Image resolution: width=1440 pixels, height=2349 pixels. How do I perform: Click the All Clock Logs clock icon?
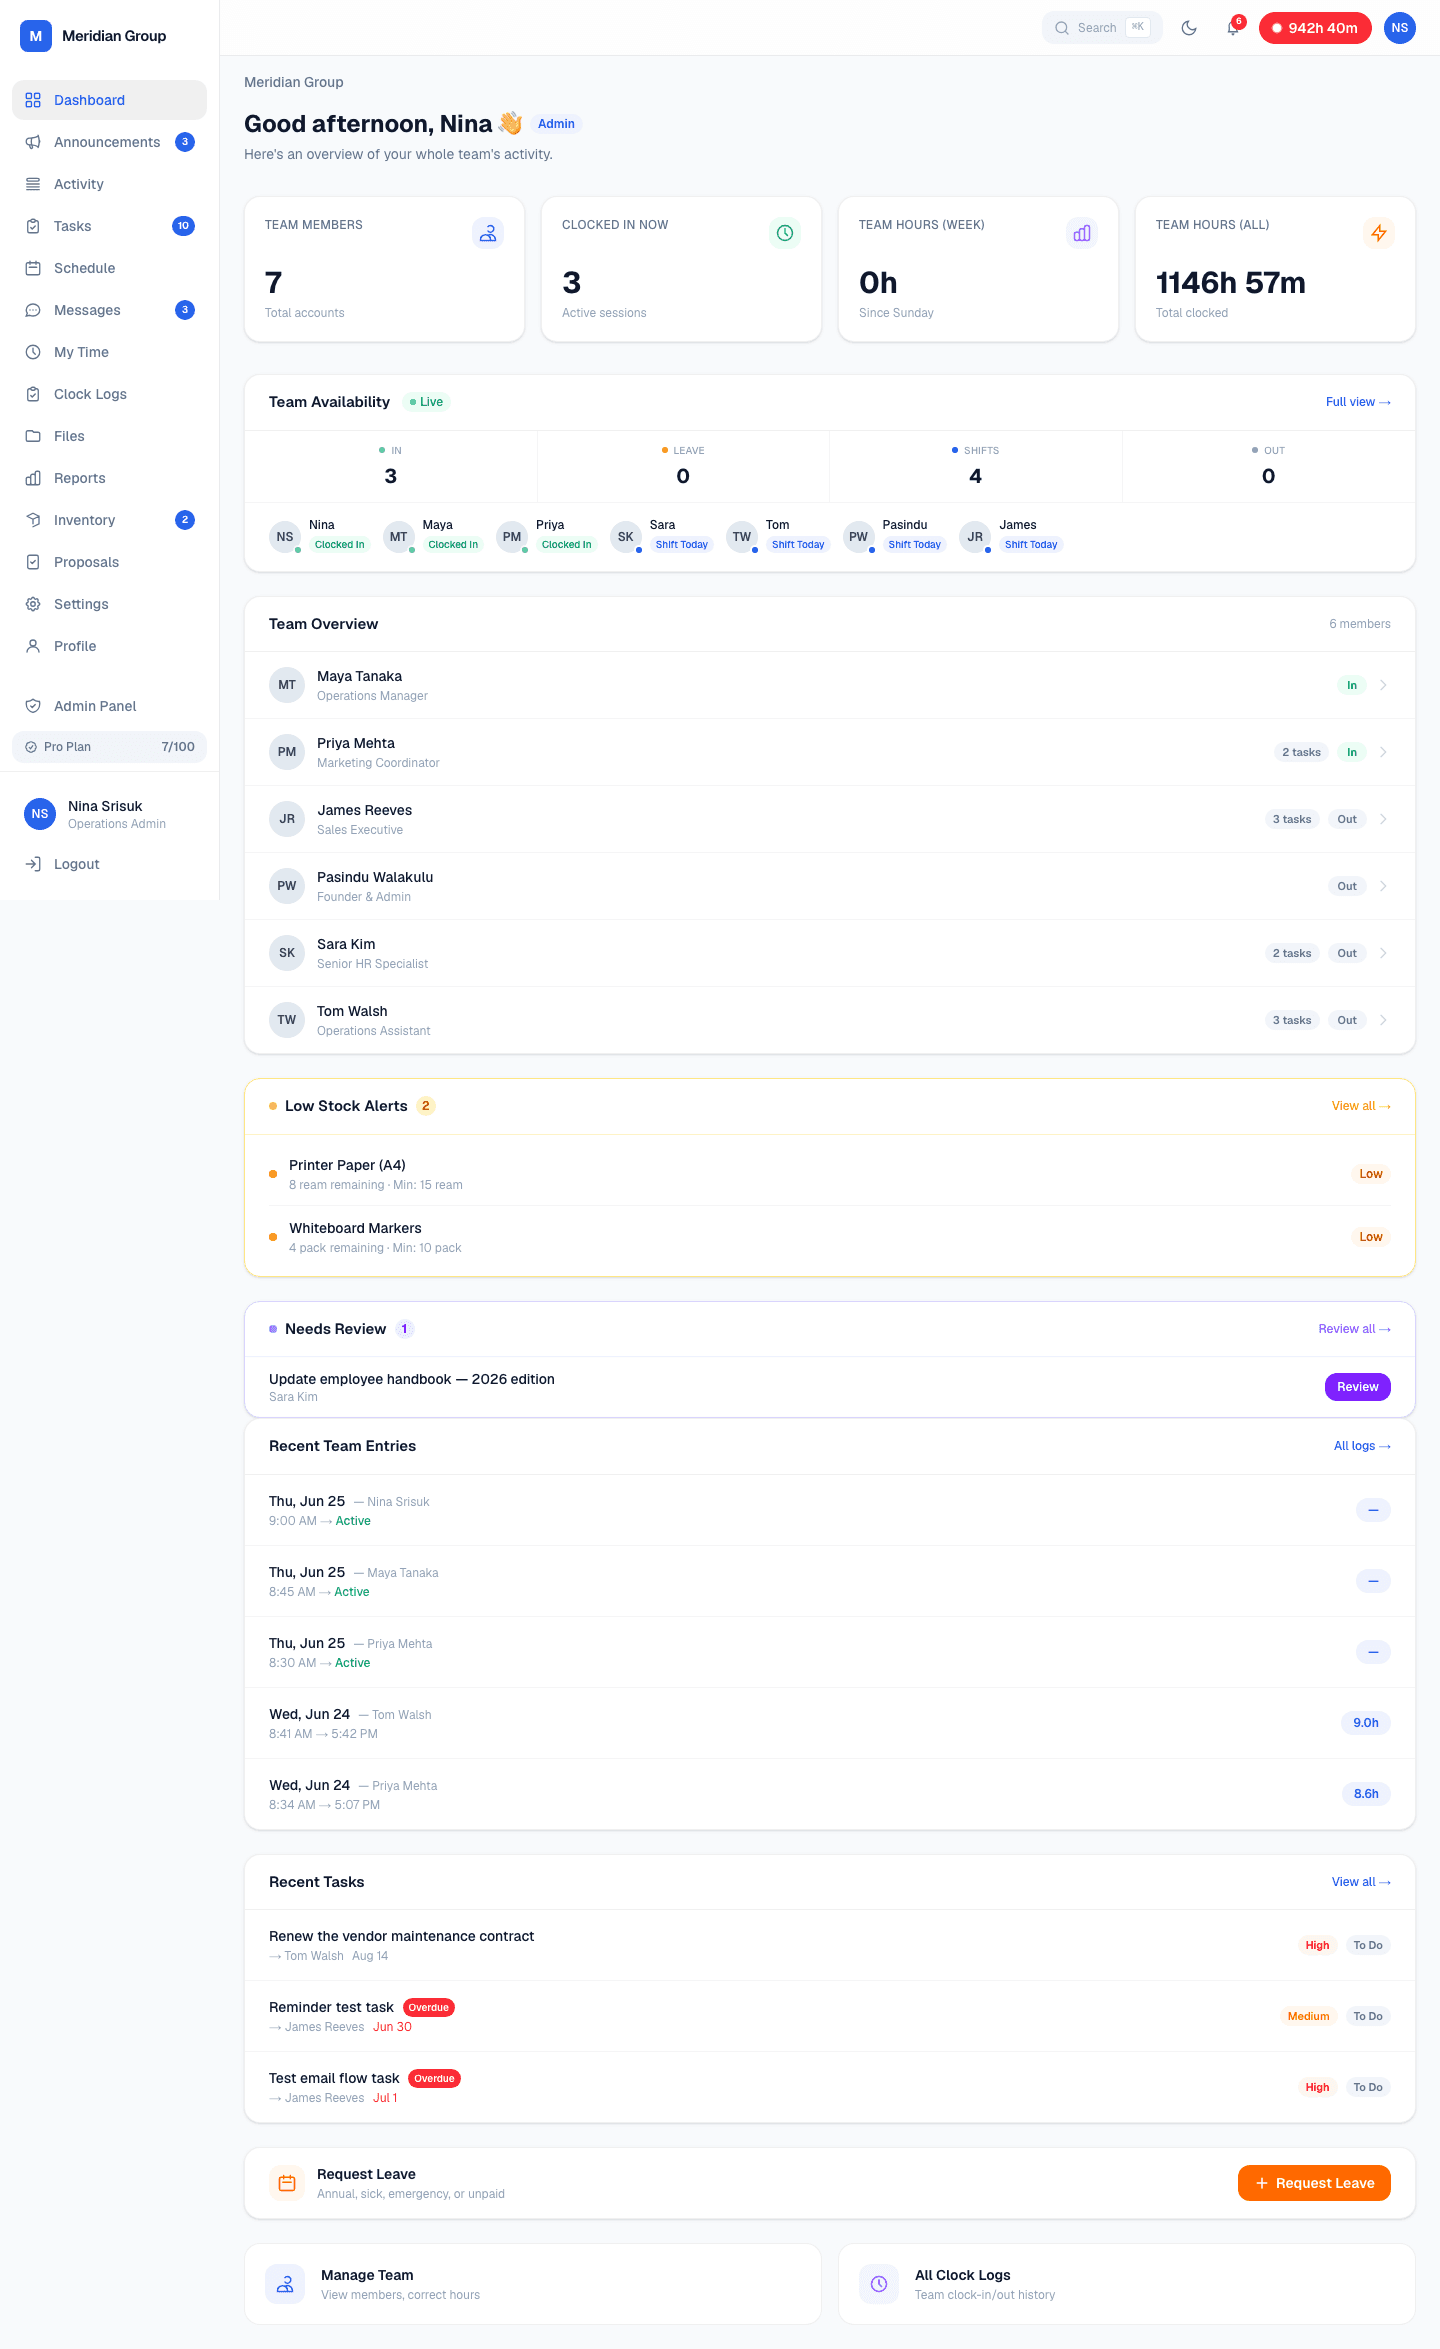[x=879, y=2284]
